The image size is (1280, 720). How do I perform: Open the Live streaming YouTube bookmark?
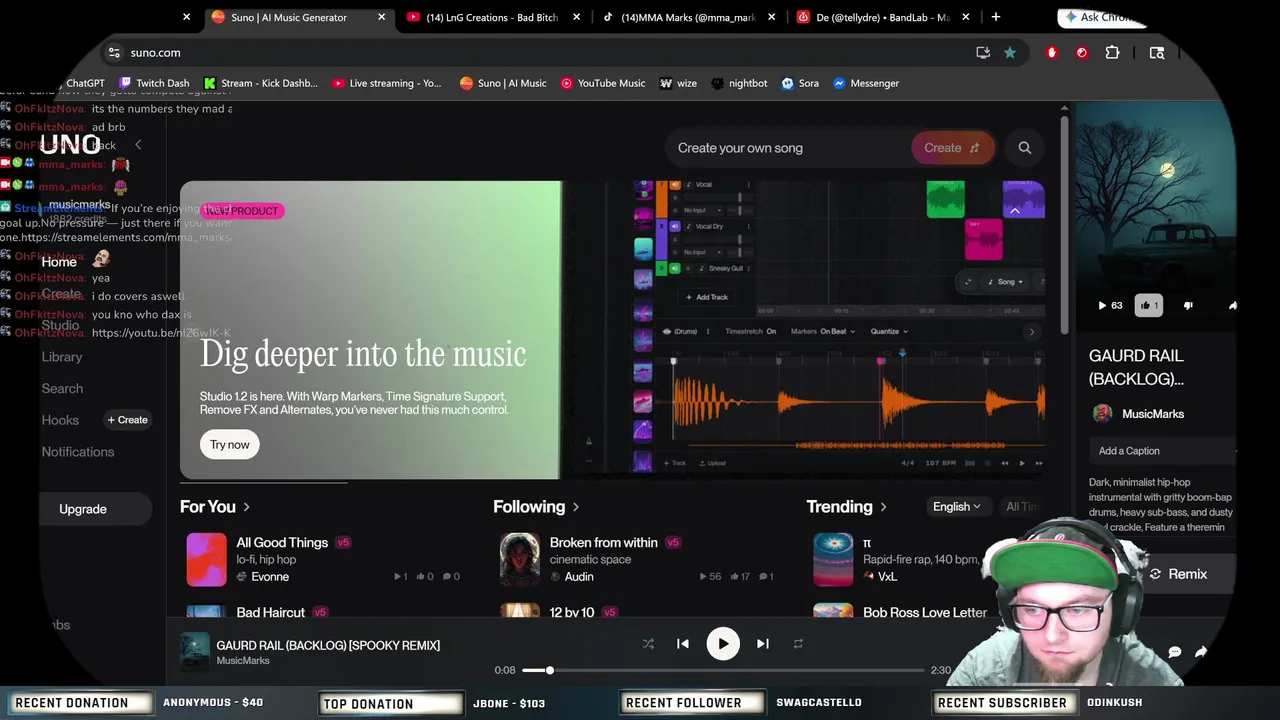coord(386,83)
